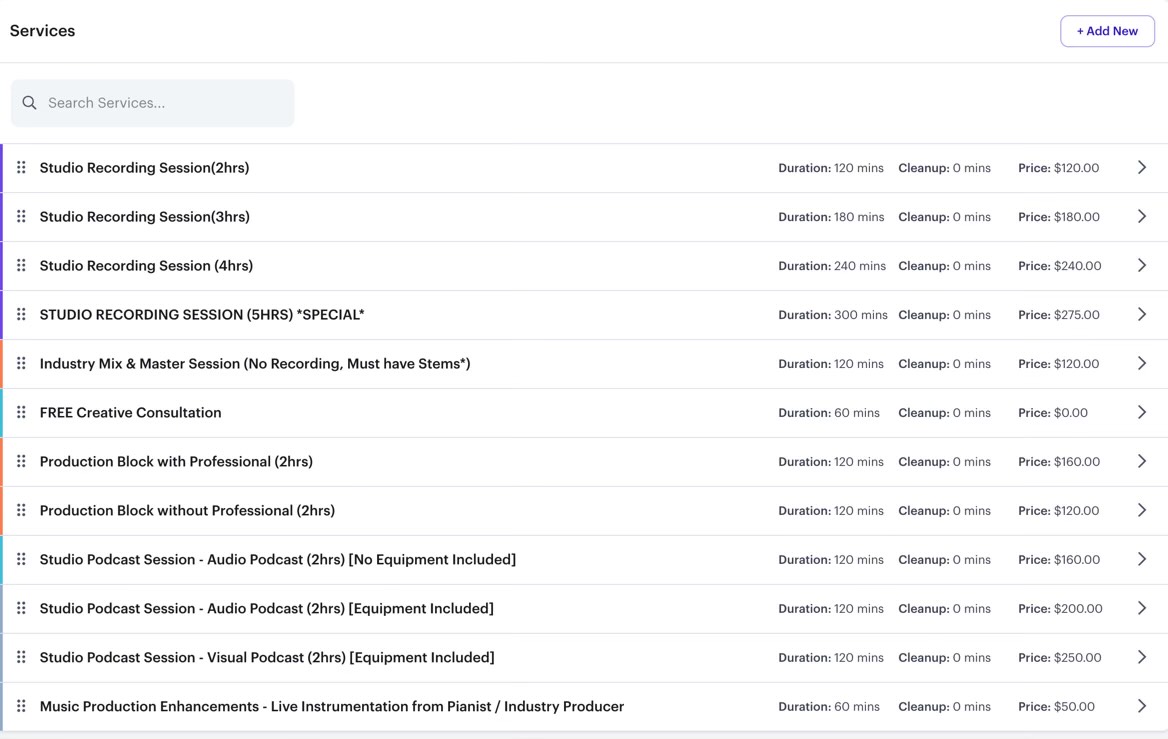Click drag handle for Studio Recording Session(3hrs)
Screen dimensions: 1168x739
click(x=21, y=217)
